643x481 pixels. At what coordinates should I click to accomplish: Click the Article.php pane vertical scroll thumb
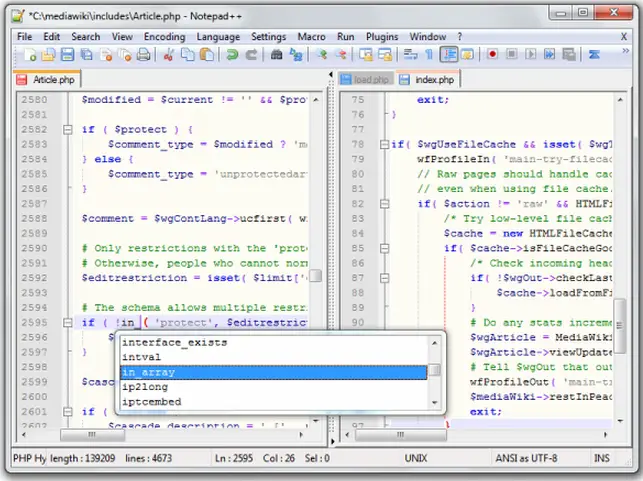tap(315, 276)
